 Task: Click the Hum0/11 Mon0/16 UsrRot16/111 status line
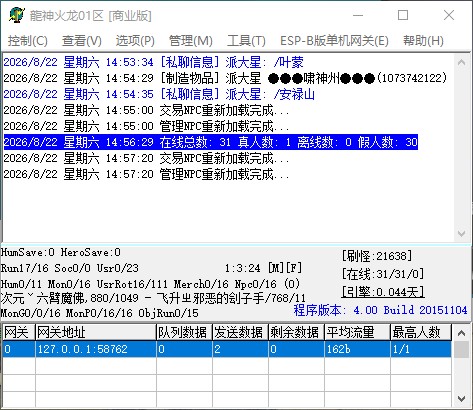coord(150,284)
